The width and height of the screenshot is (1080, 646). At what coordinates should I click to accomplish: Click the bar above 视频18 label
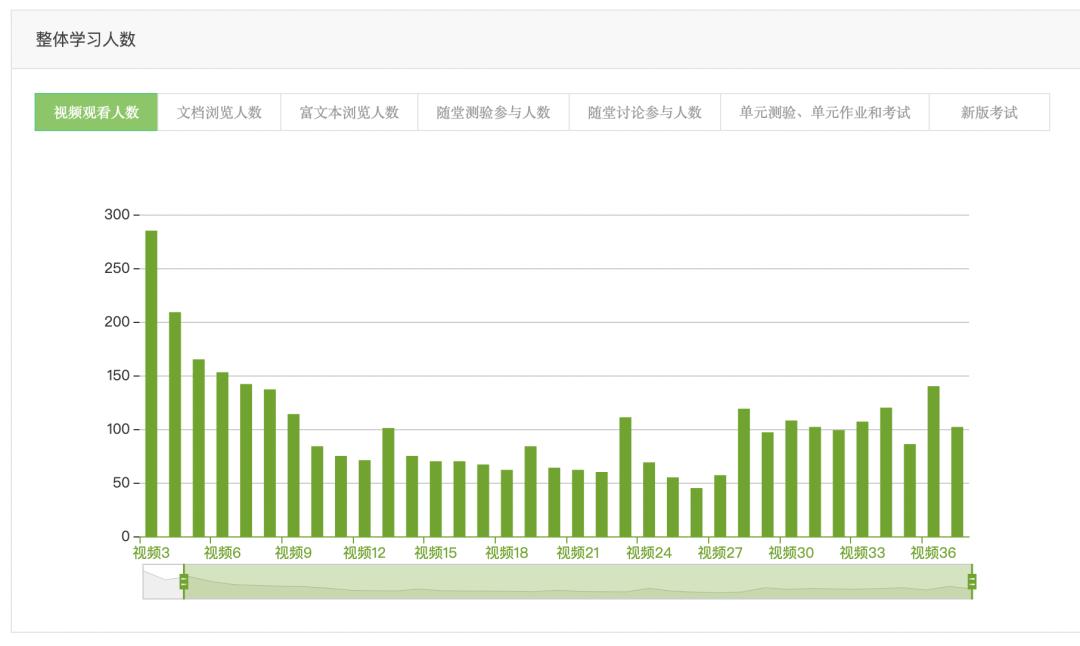[507, 503]
